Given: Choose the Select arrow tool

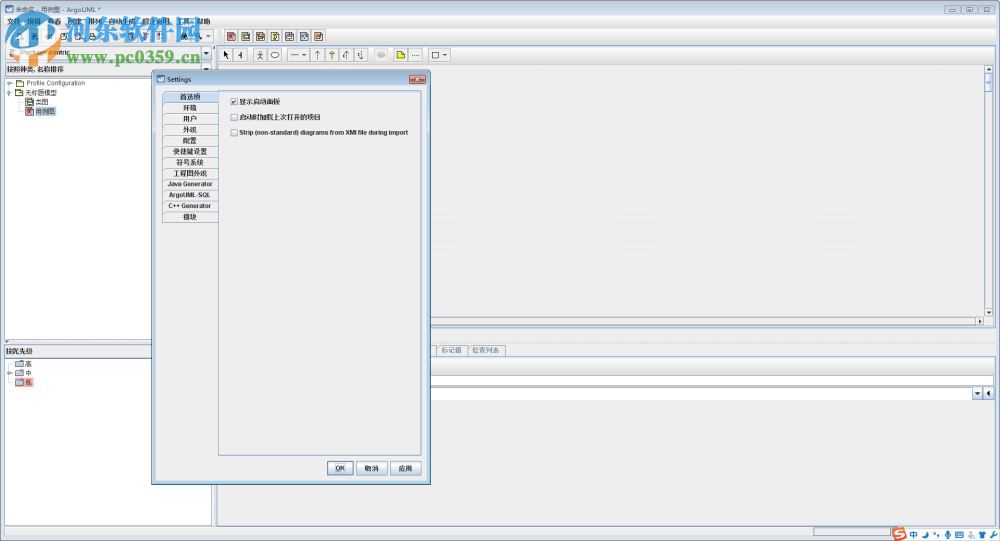Looking at the screenshot, I should point(226,56).
